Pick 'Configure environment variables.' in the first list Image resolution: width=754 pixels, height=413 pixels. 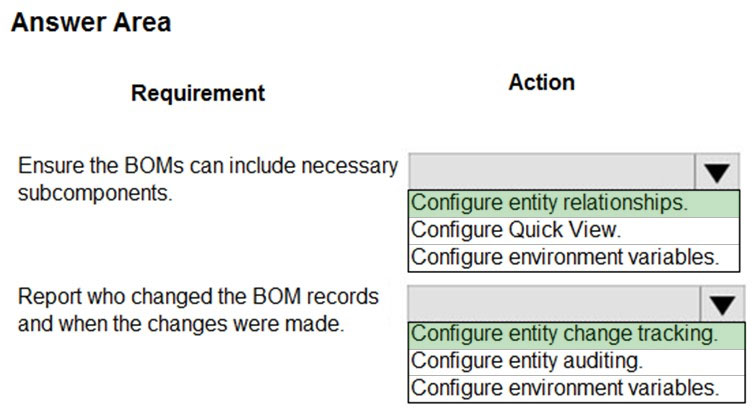(x=574, y=257)
